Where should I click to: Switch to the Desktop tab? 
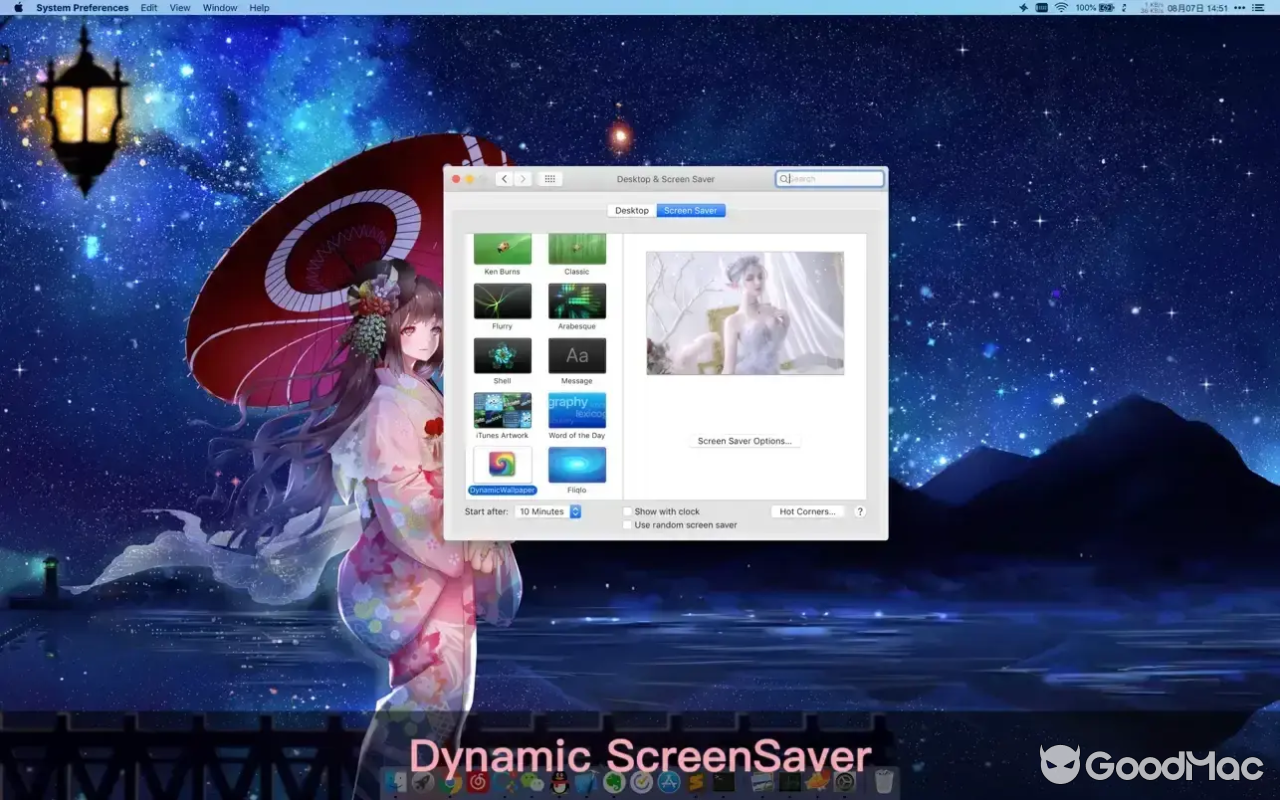point(631,210)
